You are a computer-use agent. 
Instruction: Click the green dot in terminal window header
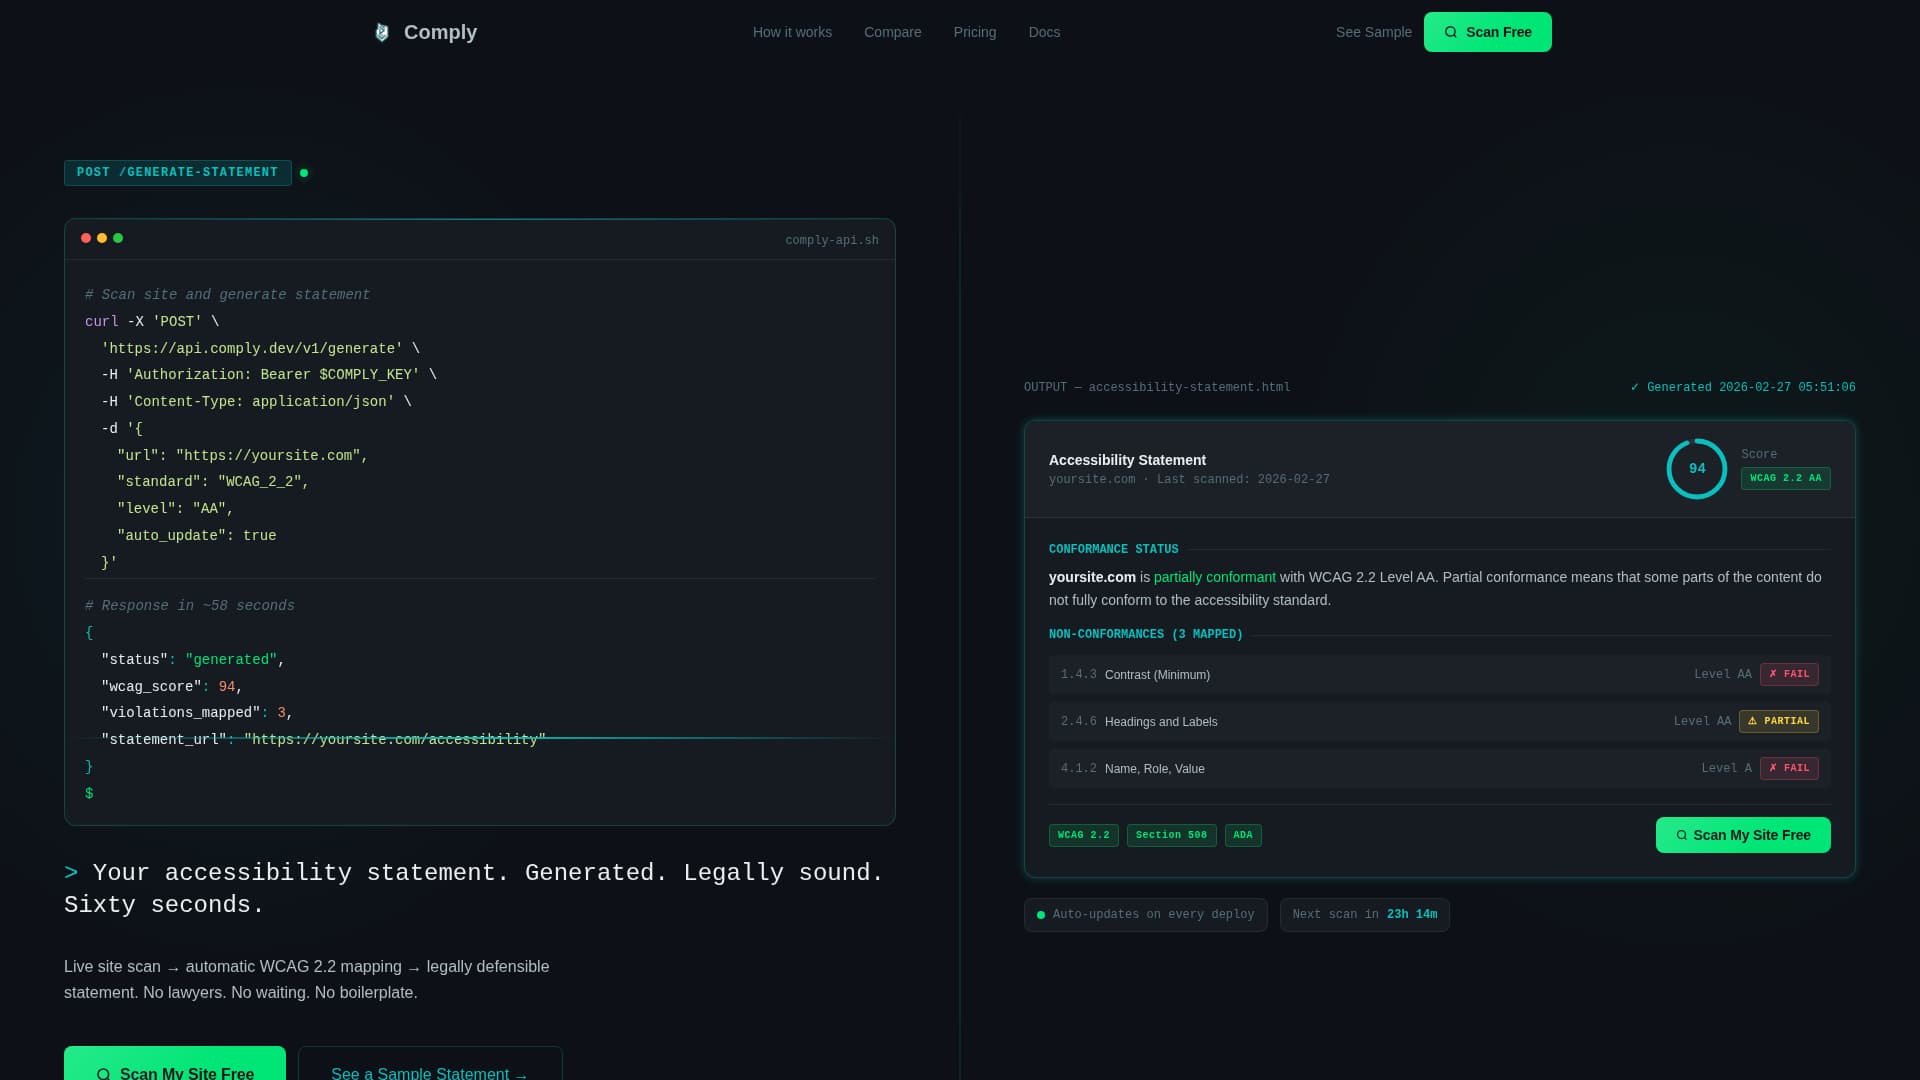[x=118, y=238]
